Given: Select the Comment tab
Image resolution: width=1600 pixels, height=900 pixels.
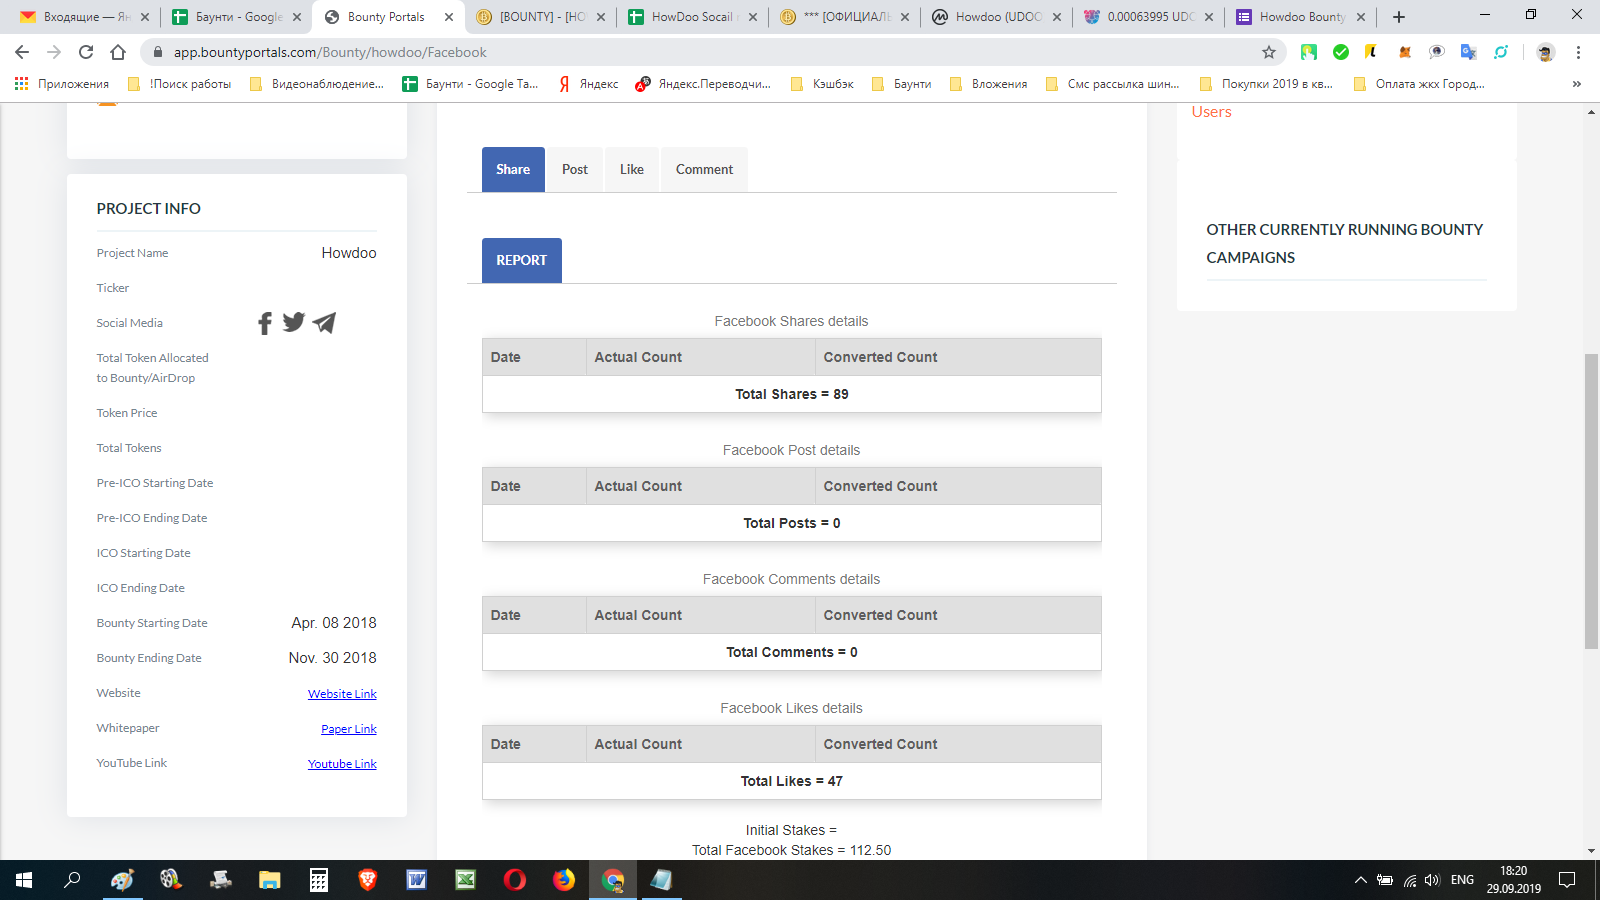Looking at the screenshot, I should pyautogui.click(x=704, y=169).
